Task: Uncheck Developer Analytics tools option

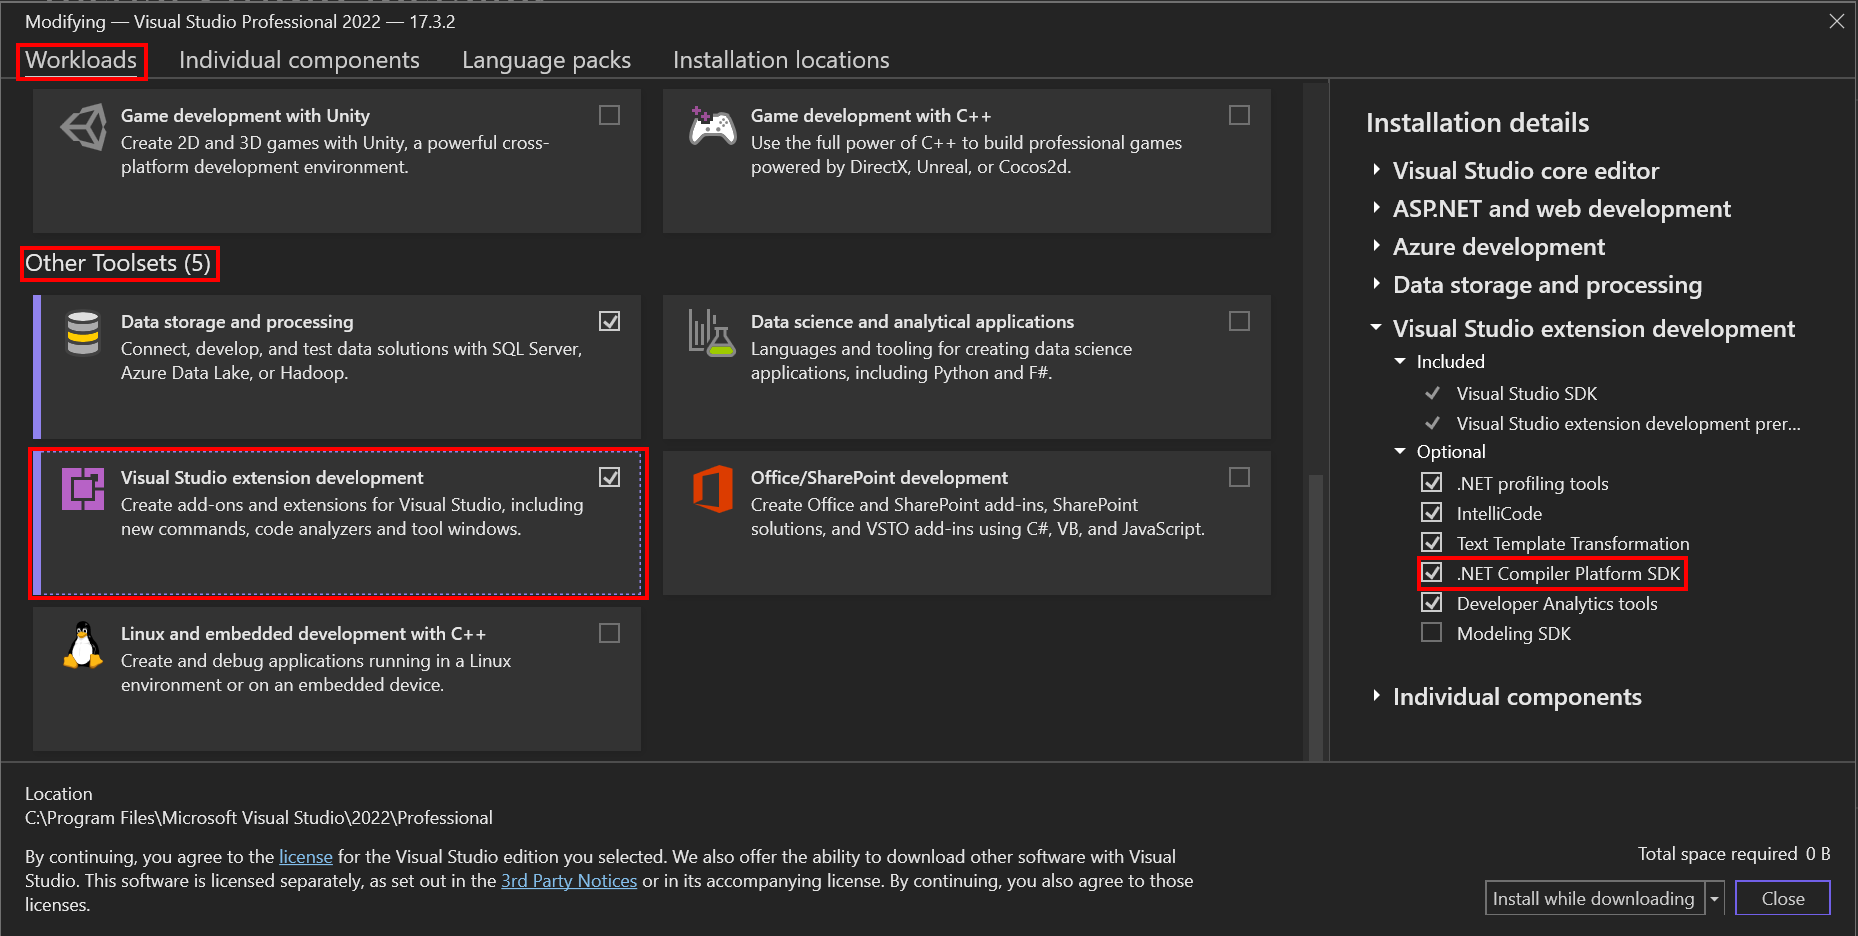Action: click(x=1432, y=603)
